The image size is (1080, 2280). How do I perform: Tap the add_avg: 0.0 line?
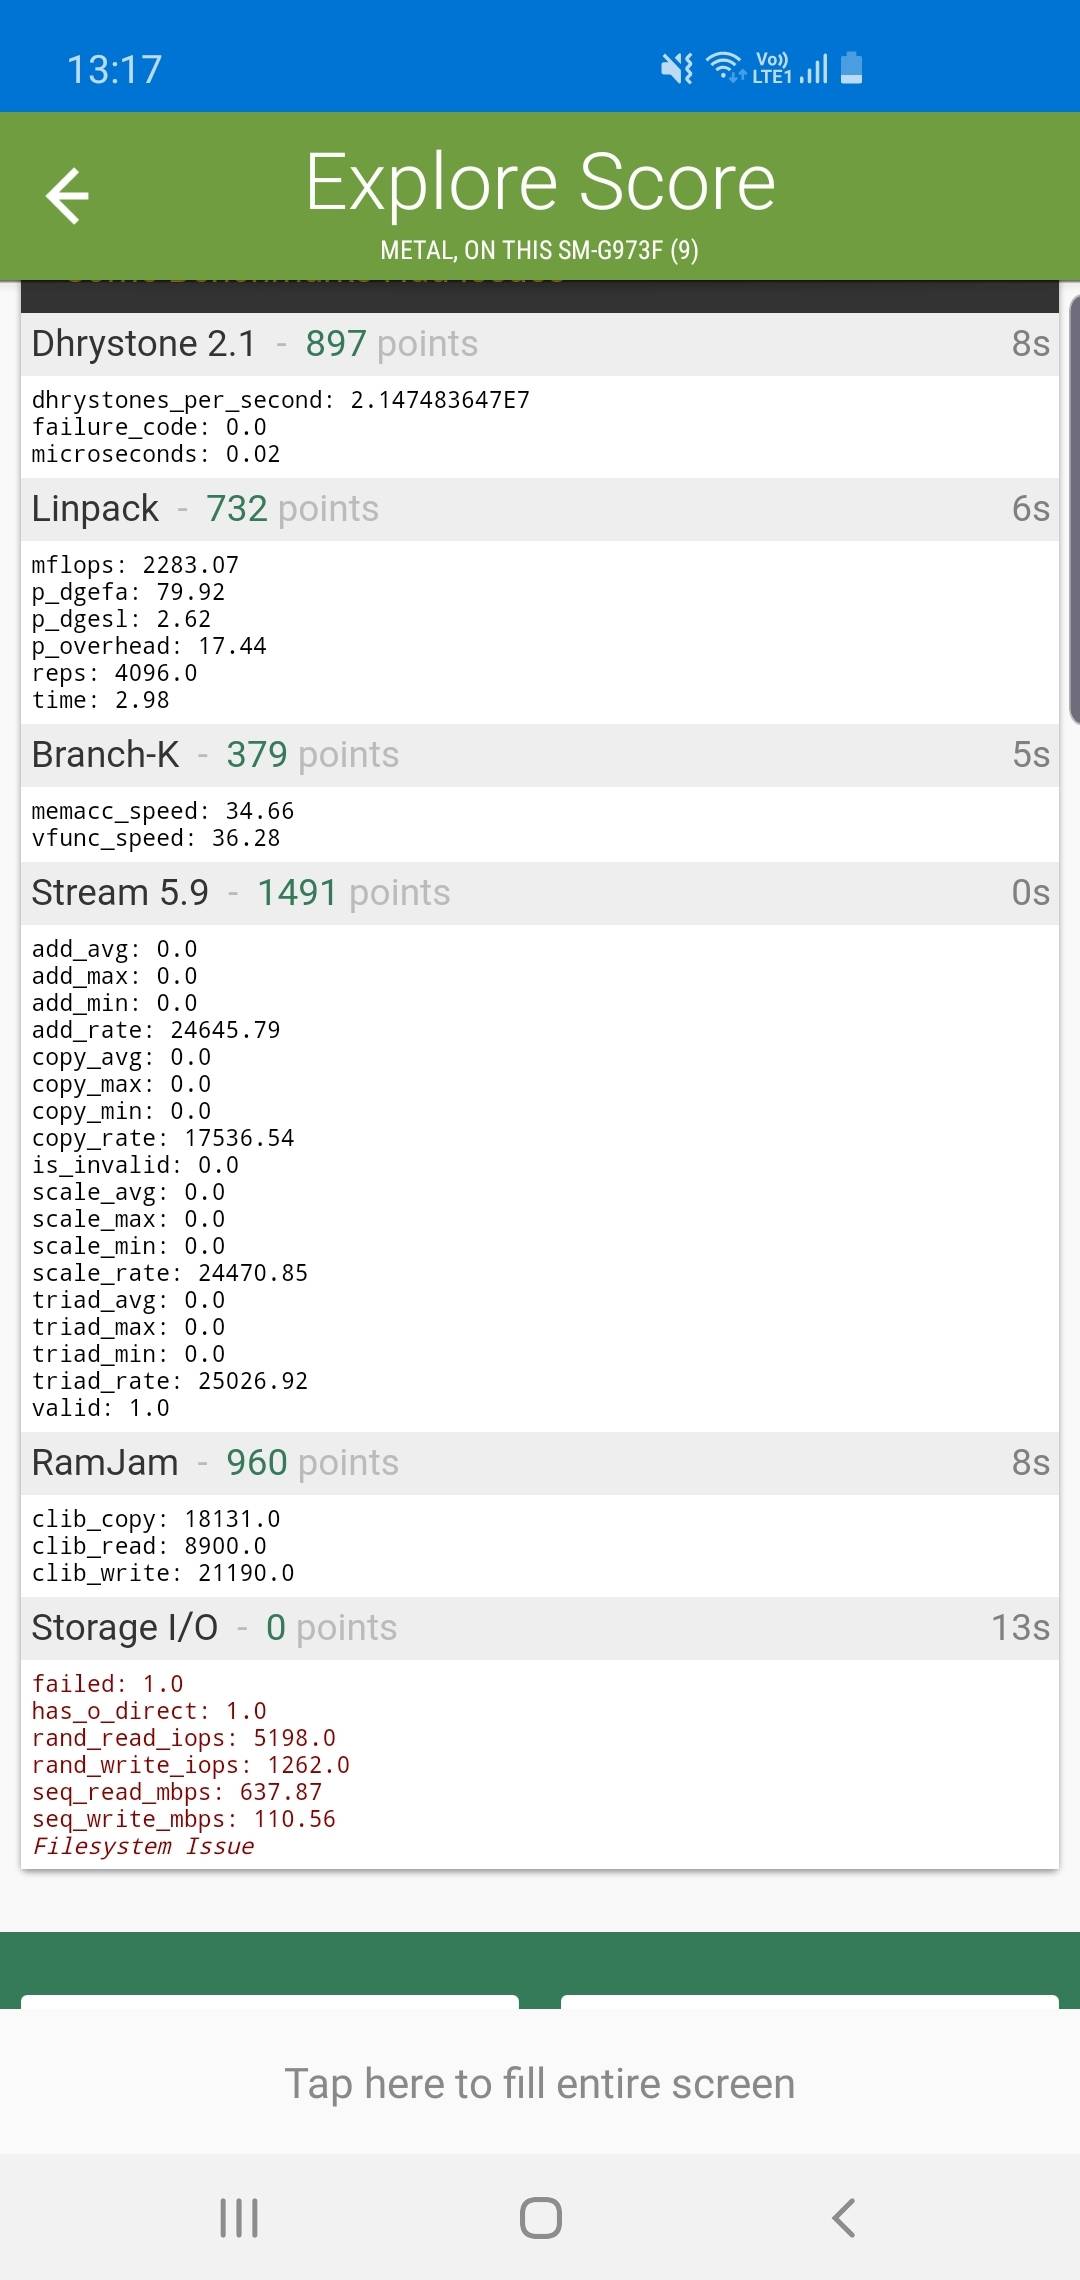coord(114,949)
